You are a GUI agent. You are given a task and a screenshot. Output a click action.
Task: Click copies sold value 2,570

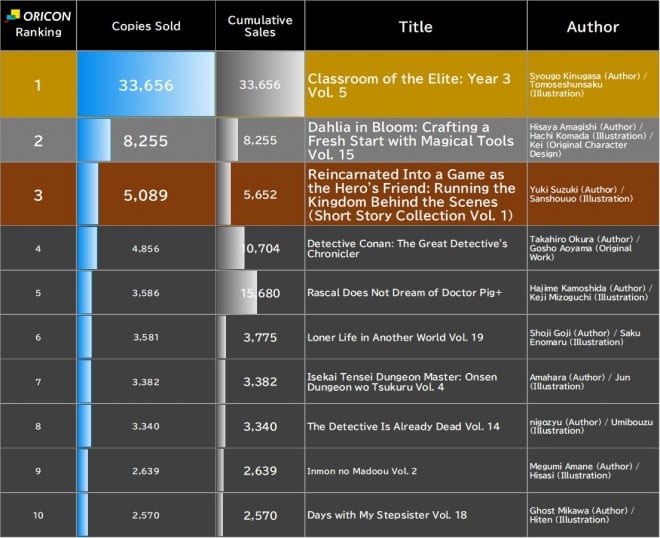click(x=146, y=515)
